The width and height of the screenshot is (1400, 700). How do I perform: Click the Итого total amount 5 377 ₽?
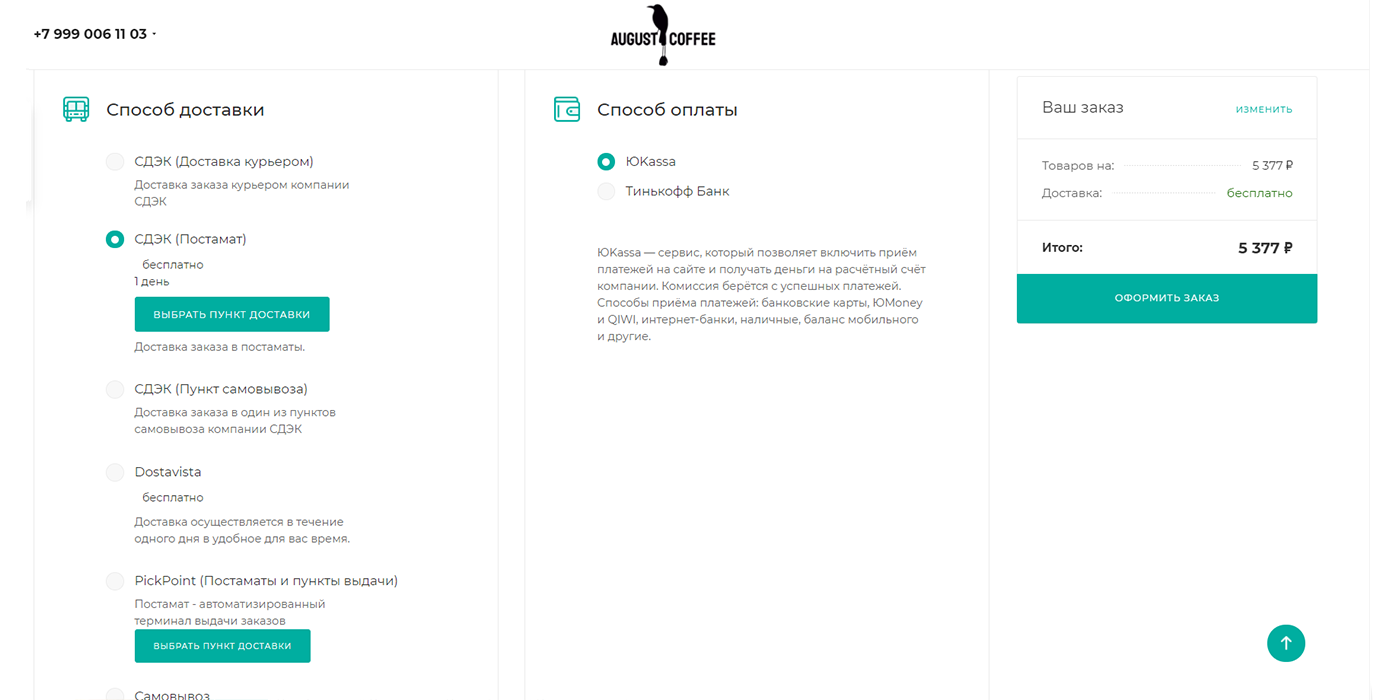1265,248
